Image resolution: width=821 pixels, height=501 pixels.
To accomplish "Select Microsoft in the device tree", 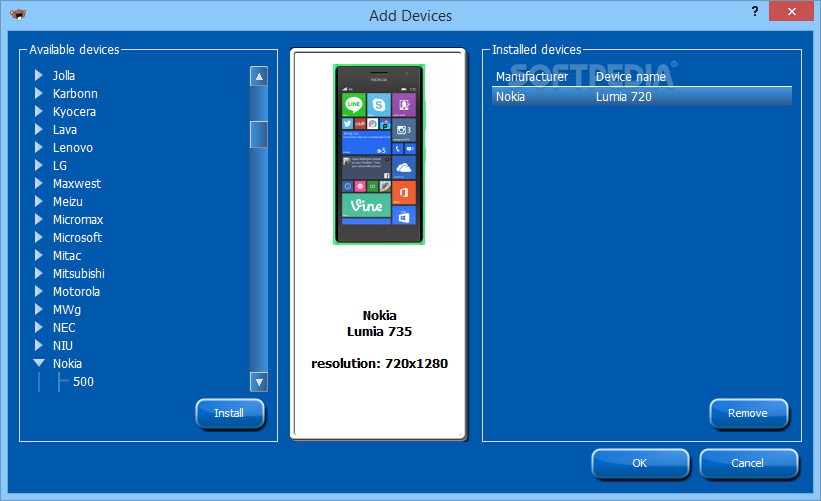I will tap(77, 238).
